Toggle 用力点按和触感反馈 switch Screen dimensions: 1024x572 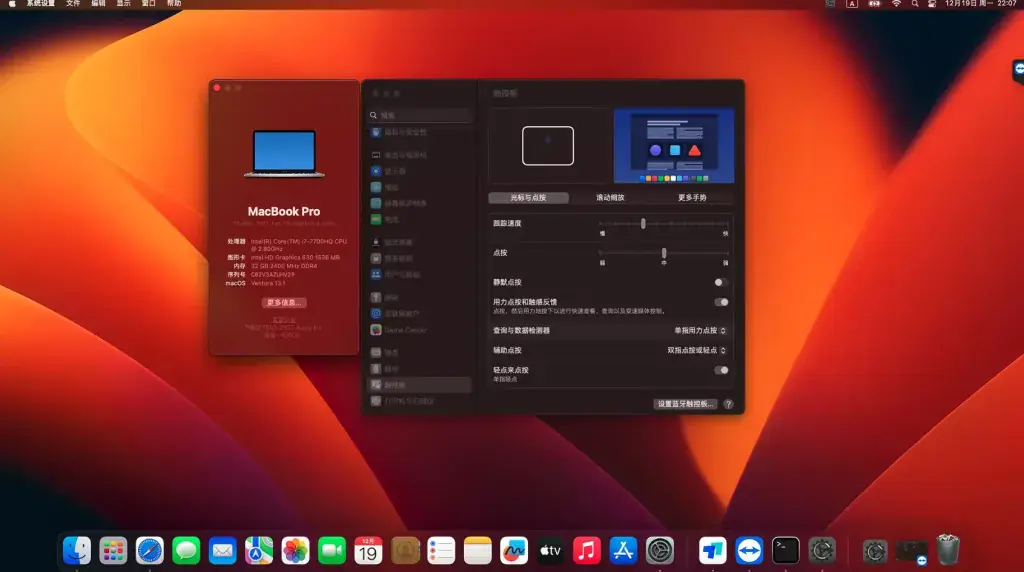[x=721, y=302]
